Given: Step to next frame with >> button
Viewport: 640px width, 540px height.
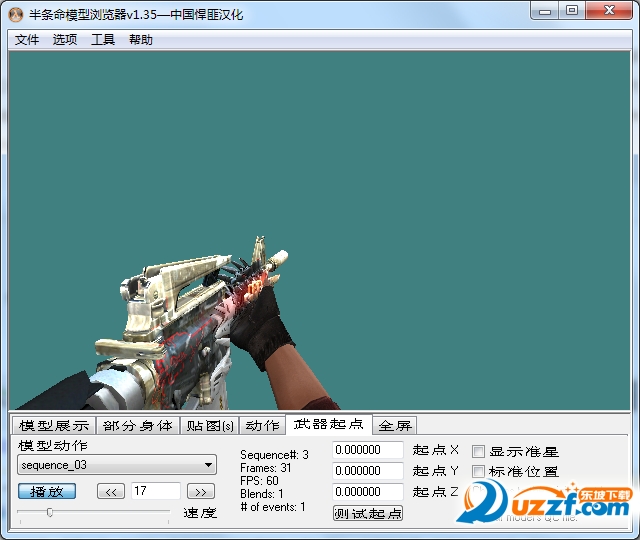Looking at the screenshot, I should [x=200, y=491].
